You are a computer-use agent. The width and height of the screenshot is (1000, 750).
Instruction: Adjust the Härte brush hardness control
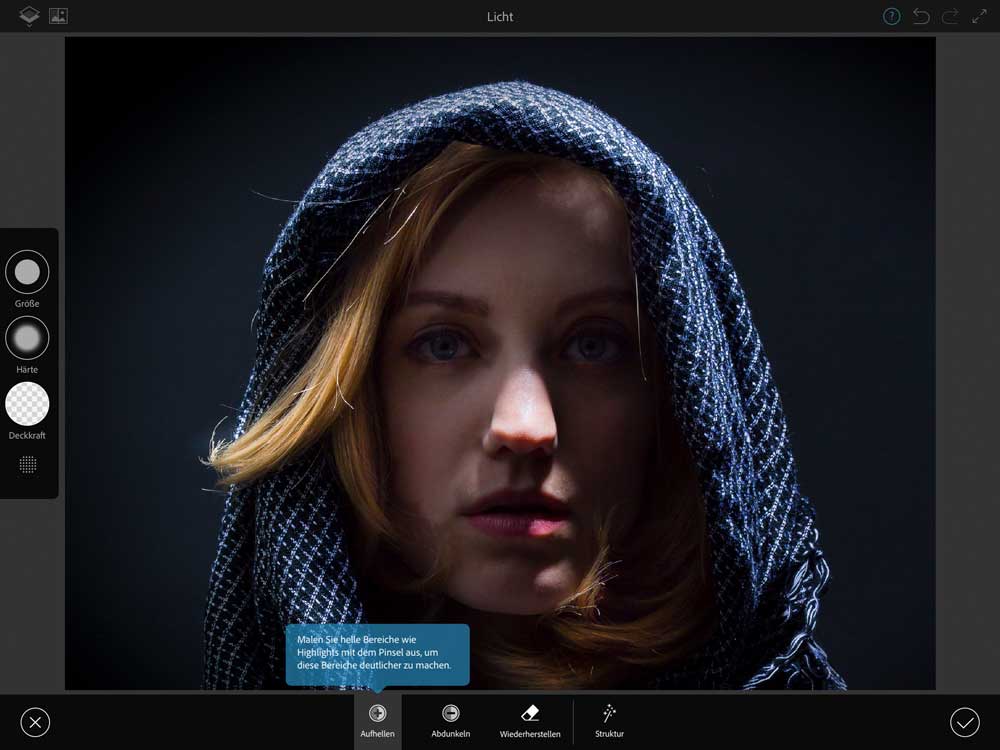[x=27, y=338]
